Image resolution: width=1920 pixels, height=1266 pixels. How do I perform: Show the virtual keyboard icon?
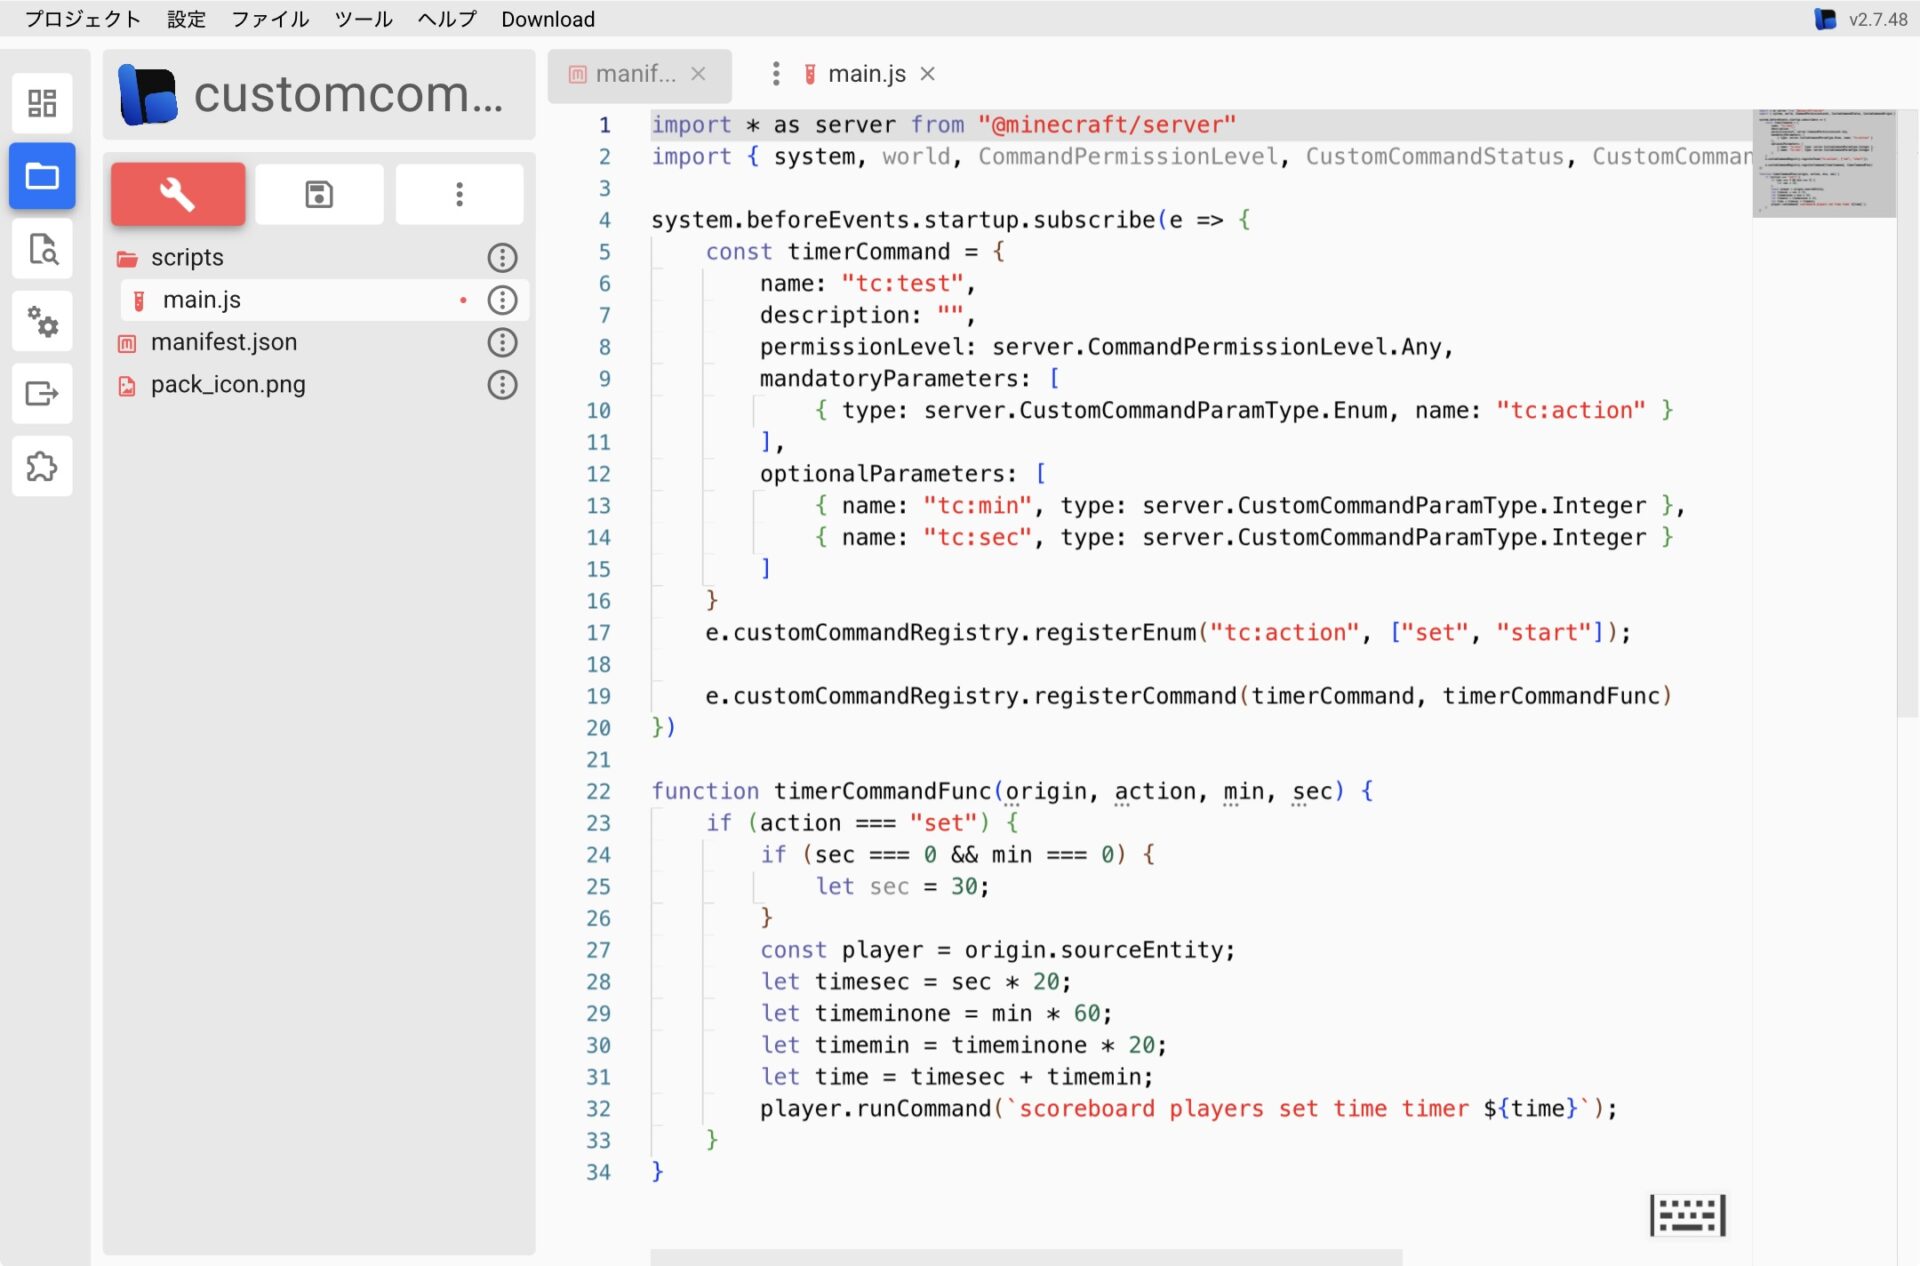1687,1215
